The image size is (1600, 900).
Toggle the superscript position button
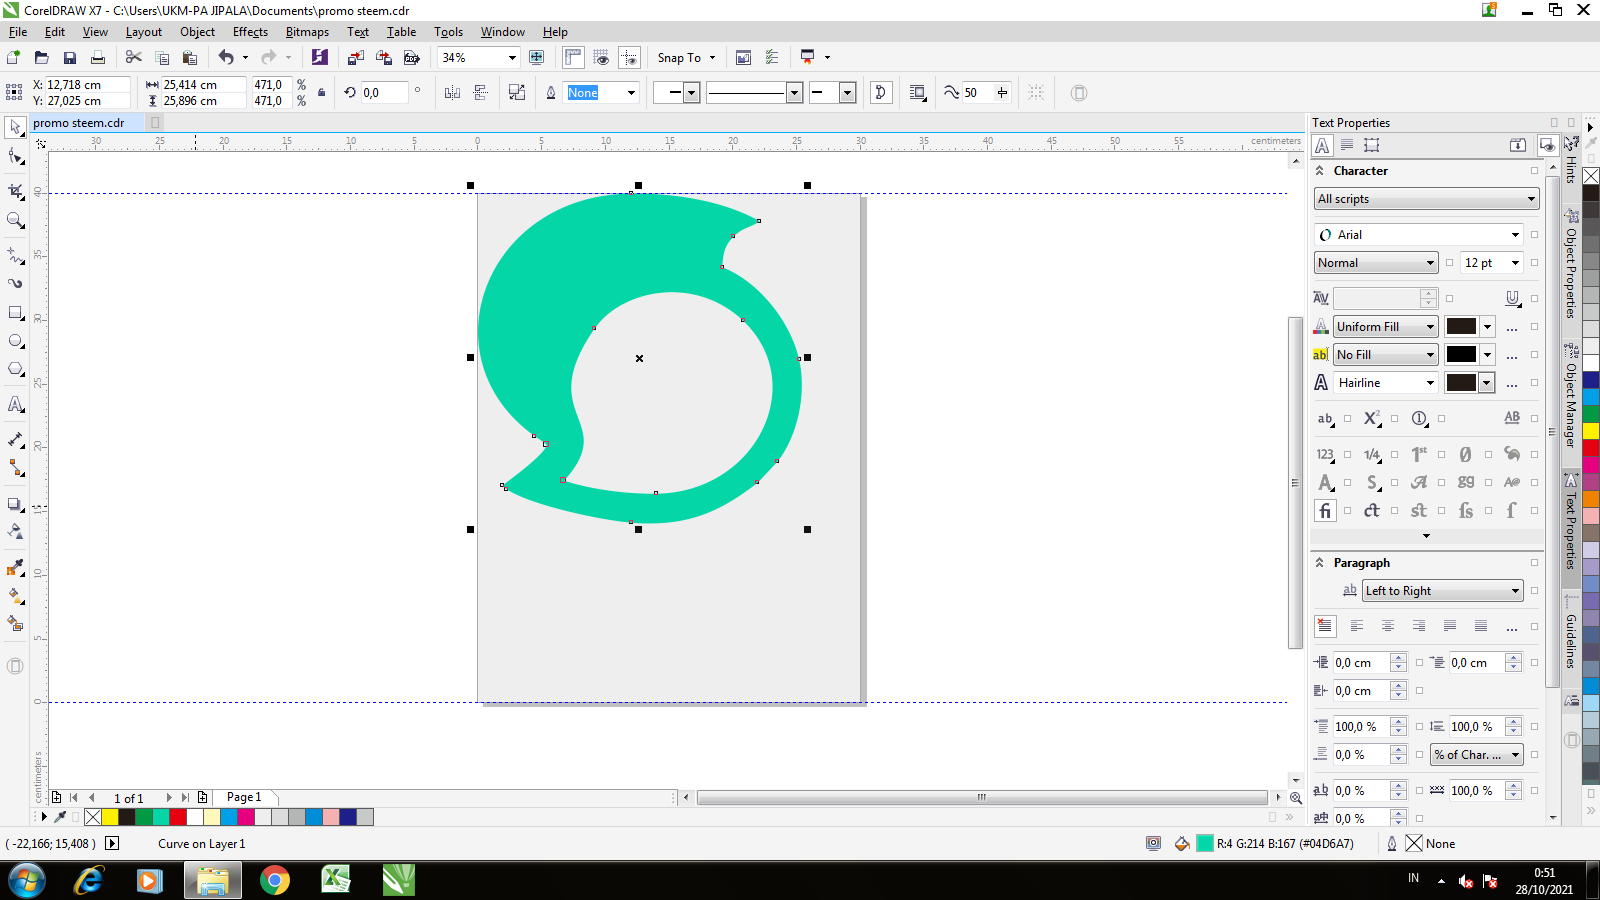pyautogui.click(x=1372, y=419)
